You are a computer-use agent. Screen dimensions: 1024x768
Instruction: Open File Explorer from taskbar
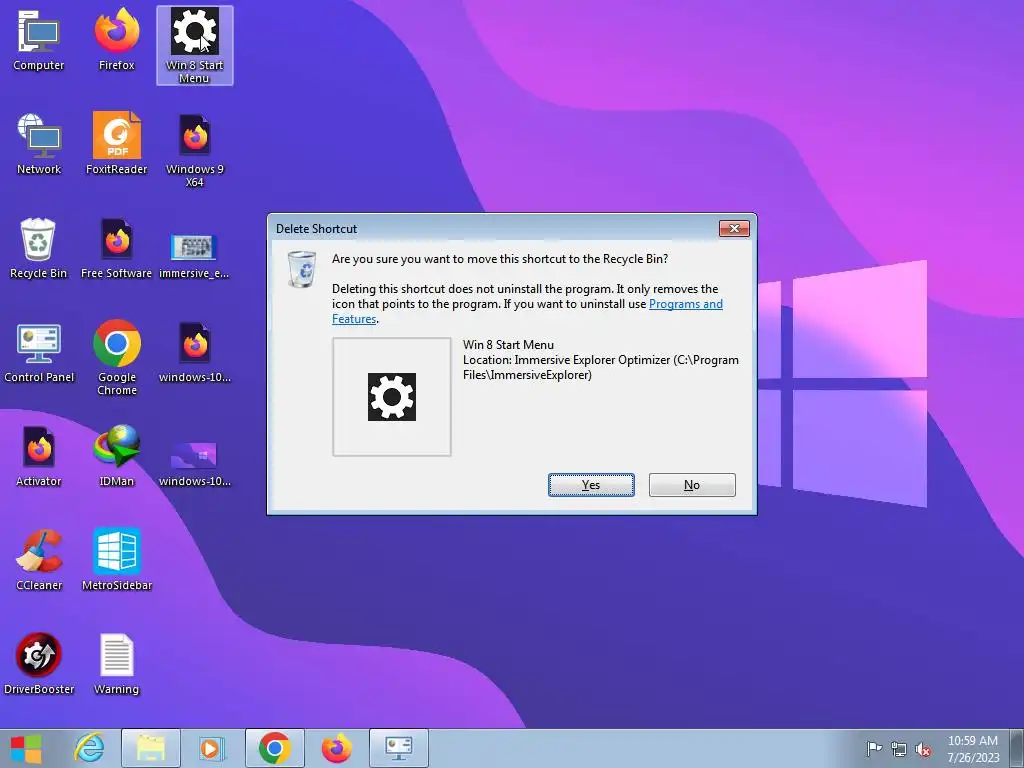pos(151,748)
